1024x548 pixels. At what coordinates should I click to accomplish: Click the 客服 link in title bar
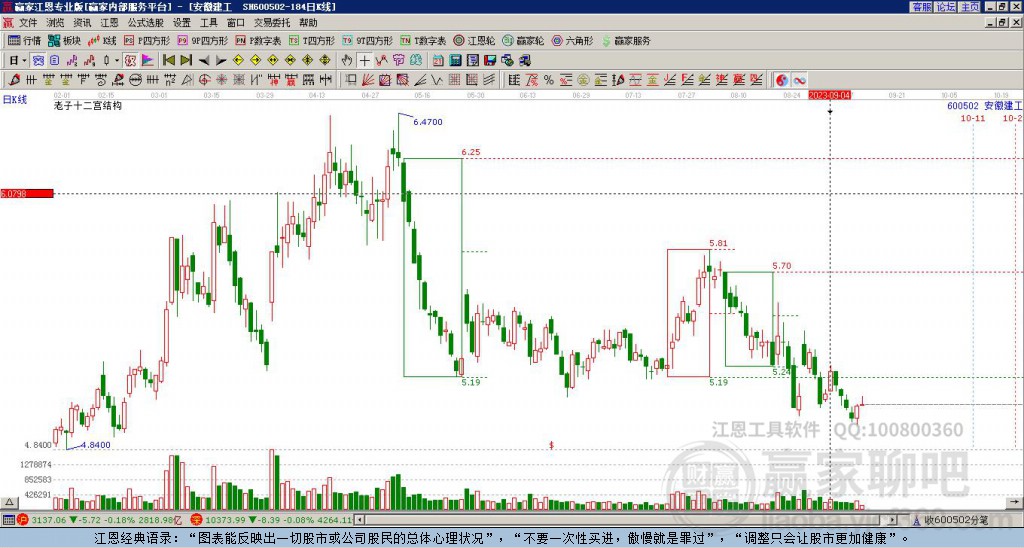922,7
